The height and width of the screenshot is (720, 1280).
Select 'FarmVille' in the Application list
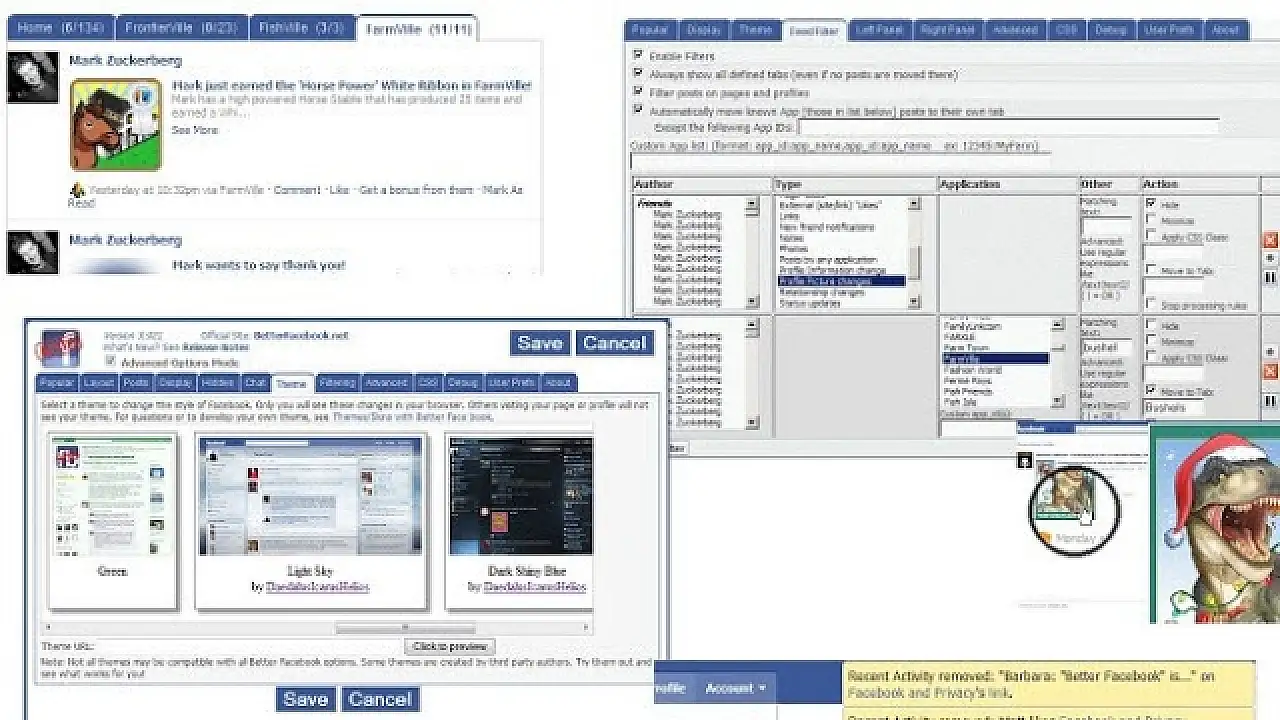[995, 358]
